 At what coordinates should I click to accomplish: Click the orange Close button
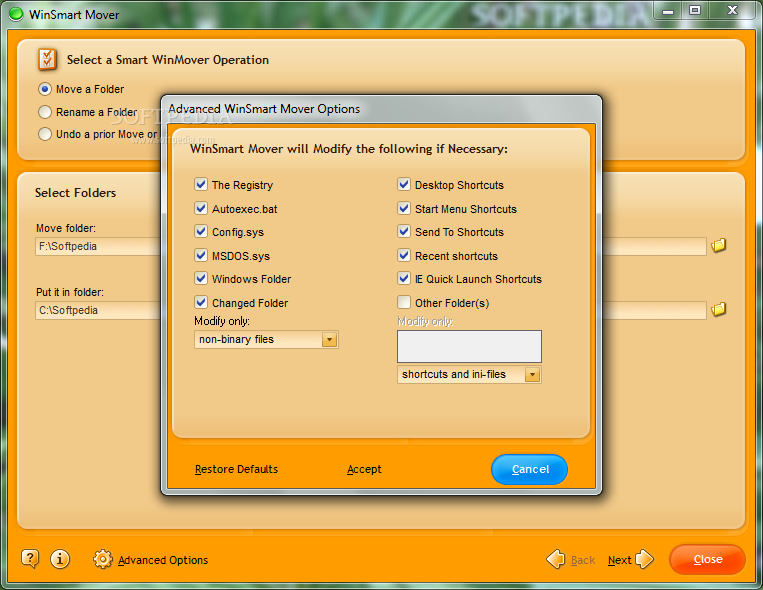[x=708, y=559]
